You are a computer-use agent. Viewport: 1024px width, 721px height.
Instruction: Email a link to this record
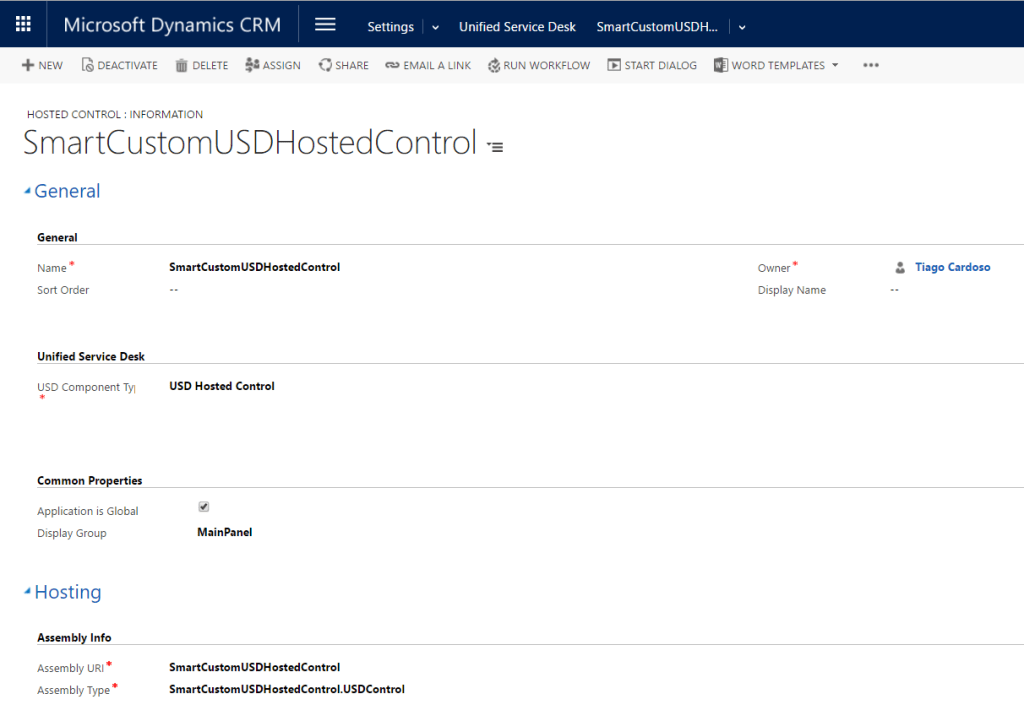pyautogui.click(x=428, y=65)
